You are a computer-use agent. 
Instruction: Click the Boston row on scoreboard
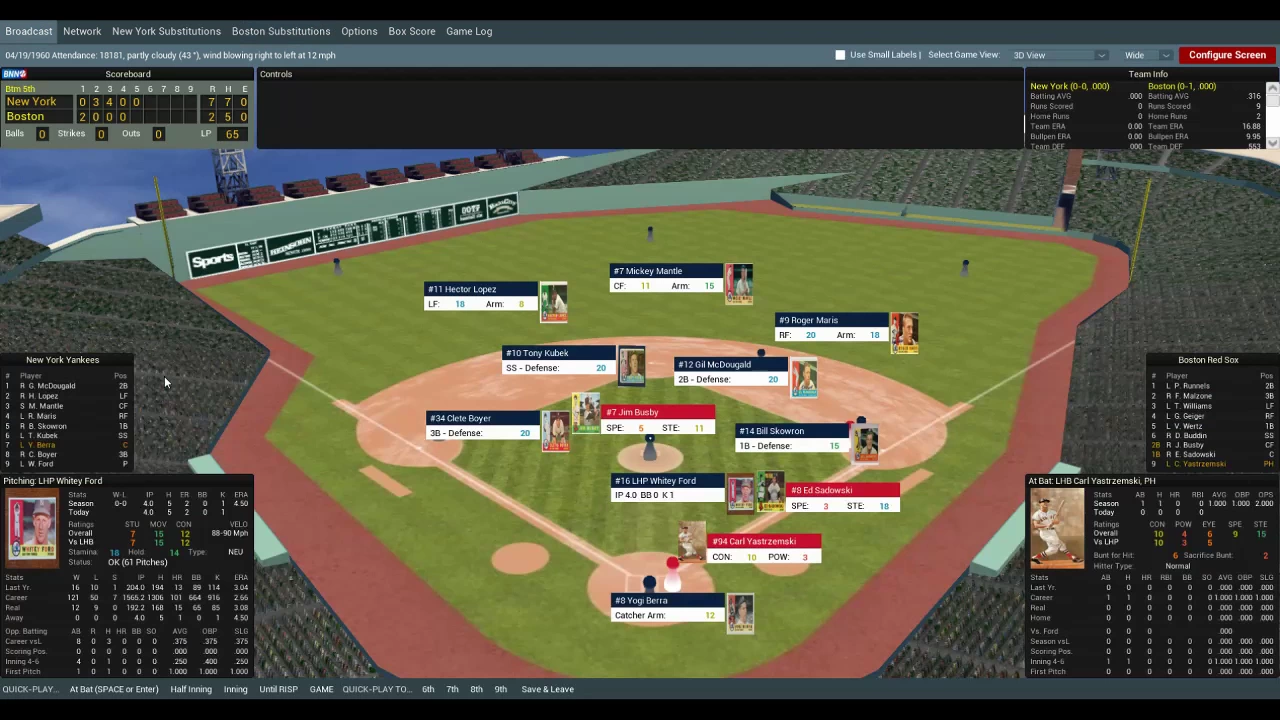coord(127,117)
